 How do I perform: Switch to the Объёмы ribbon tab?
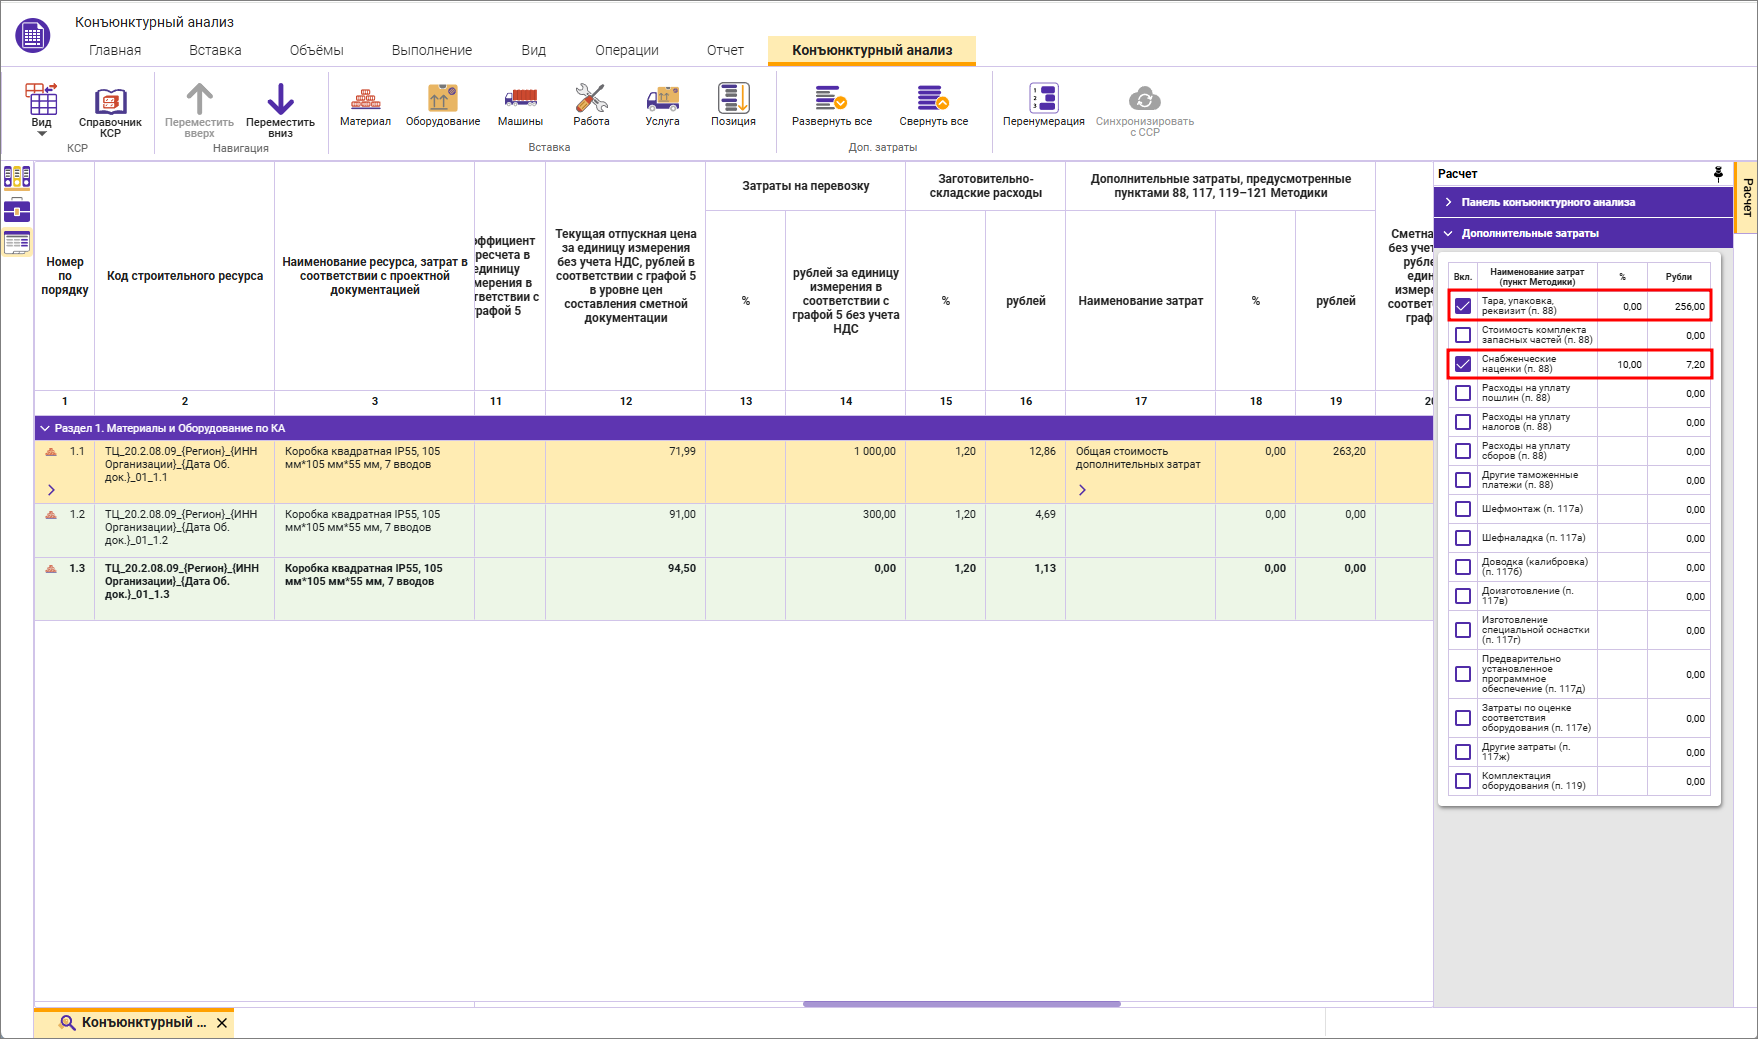316,50
